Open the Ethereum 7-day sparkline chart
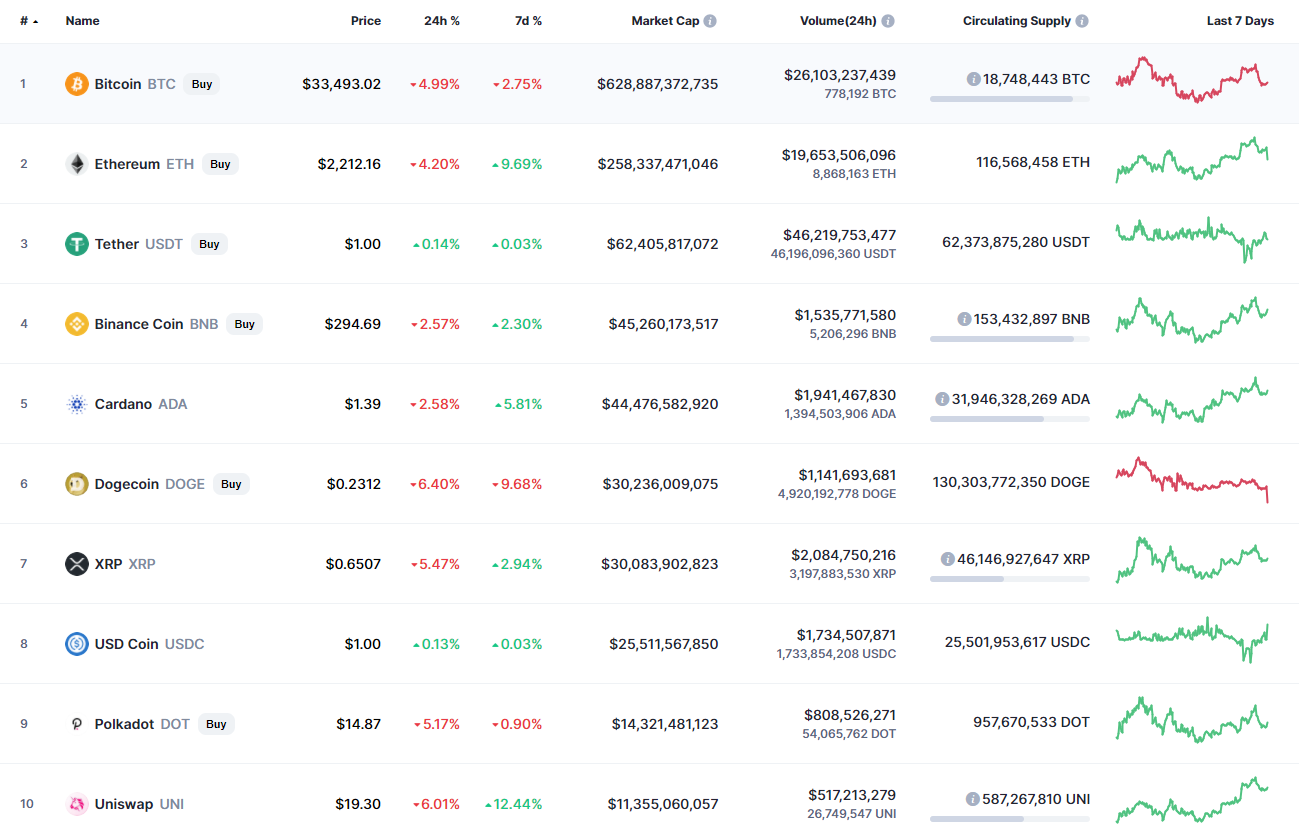 1193,162
